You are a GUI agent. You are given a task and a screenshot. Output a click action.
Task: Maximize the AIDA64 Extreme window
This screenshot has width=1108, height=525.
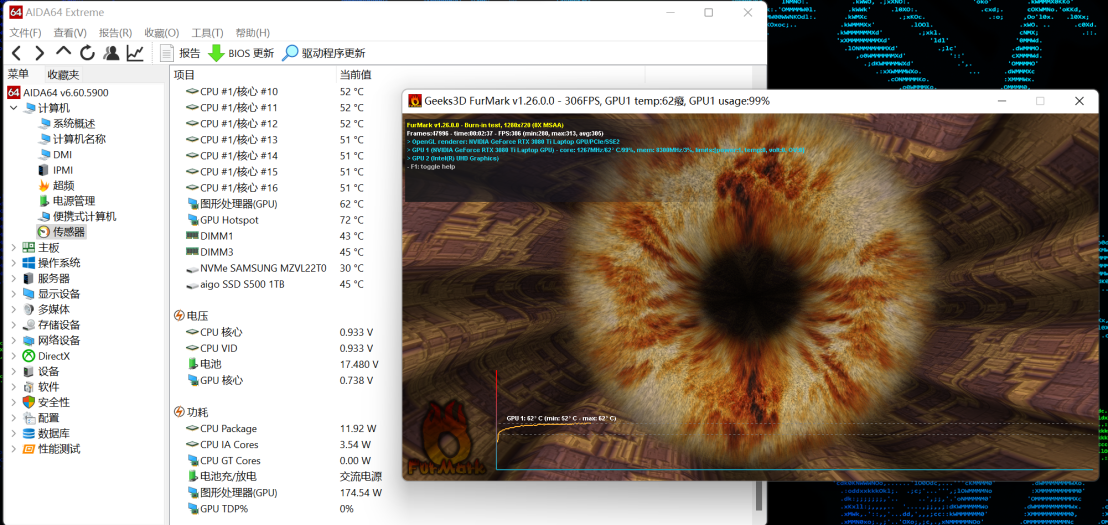(x=709, y=13)
